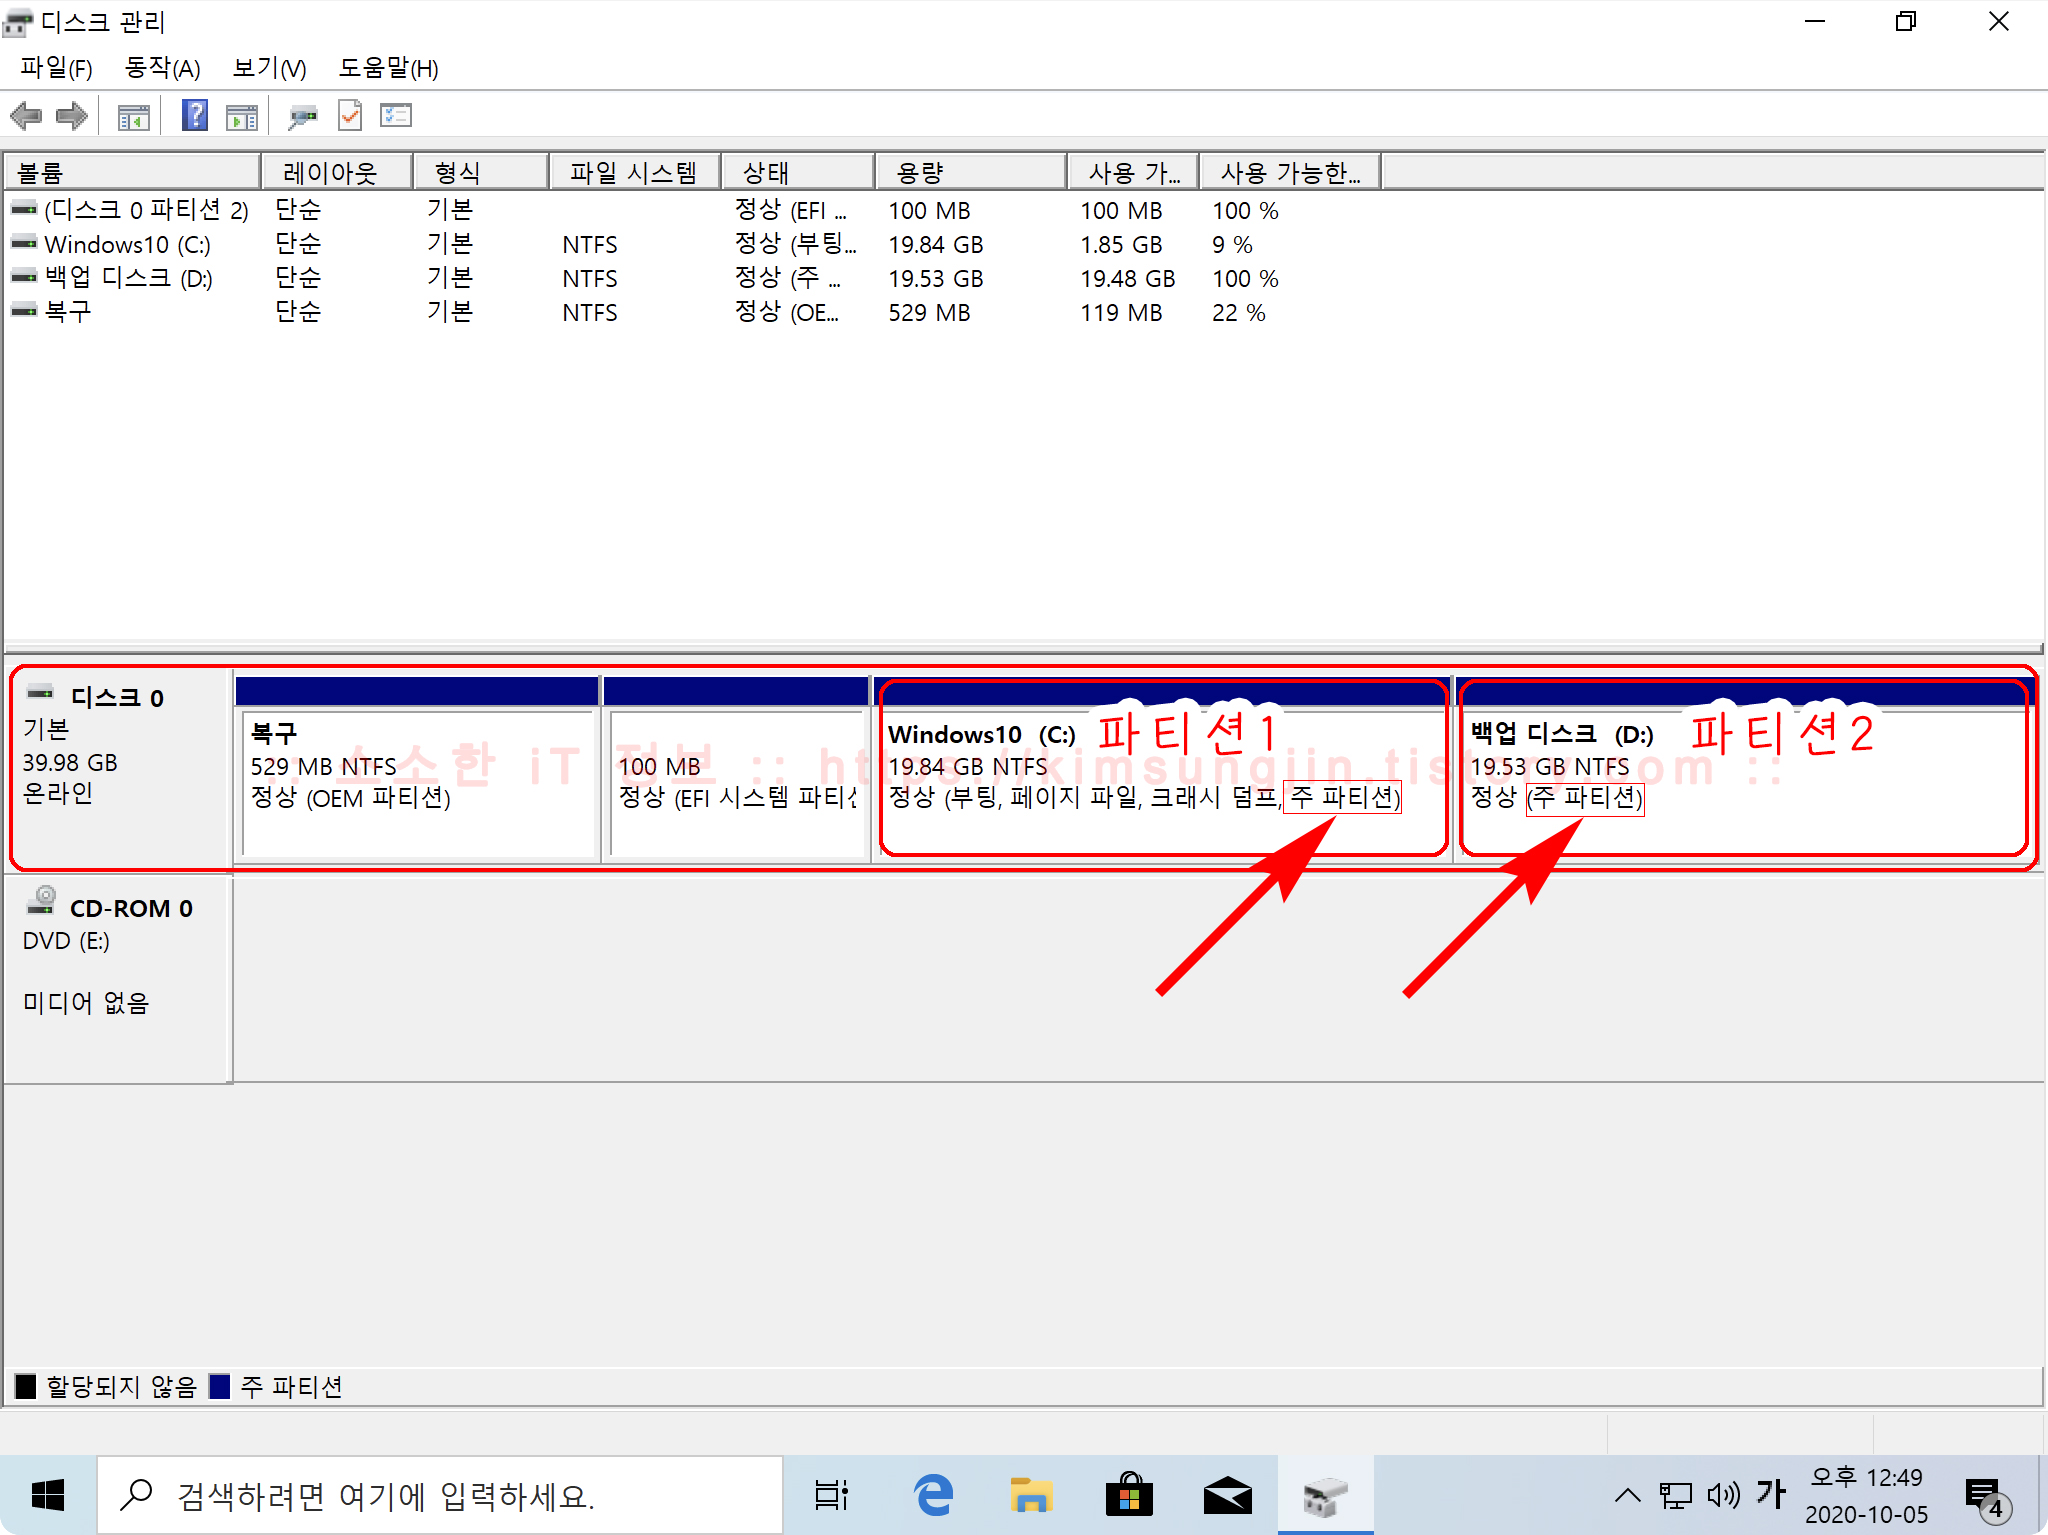The height and width of the screenshot is (1535, 2048).
Task: Click the blue 주 파티션 legend swatch
Action: 220,1386
